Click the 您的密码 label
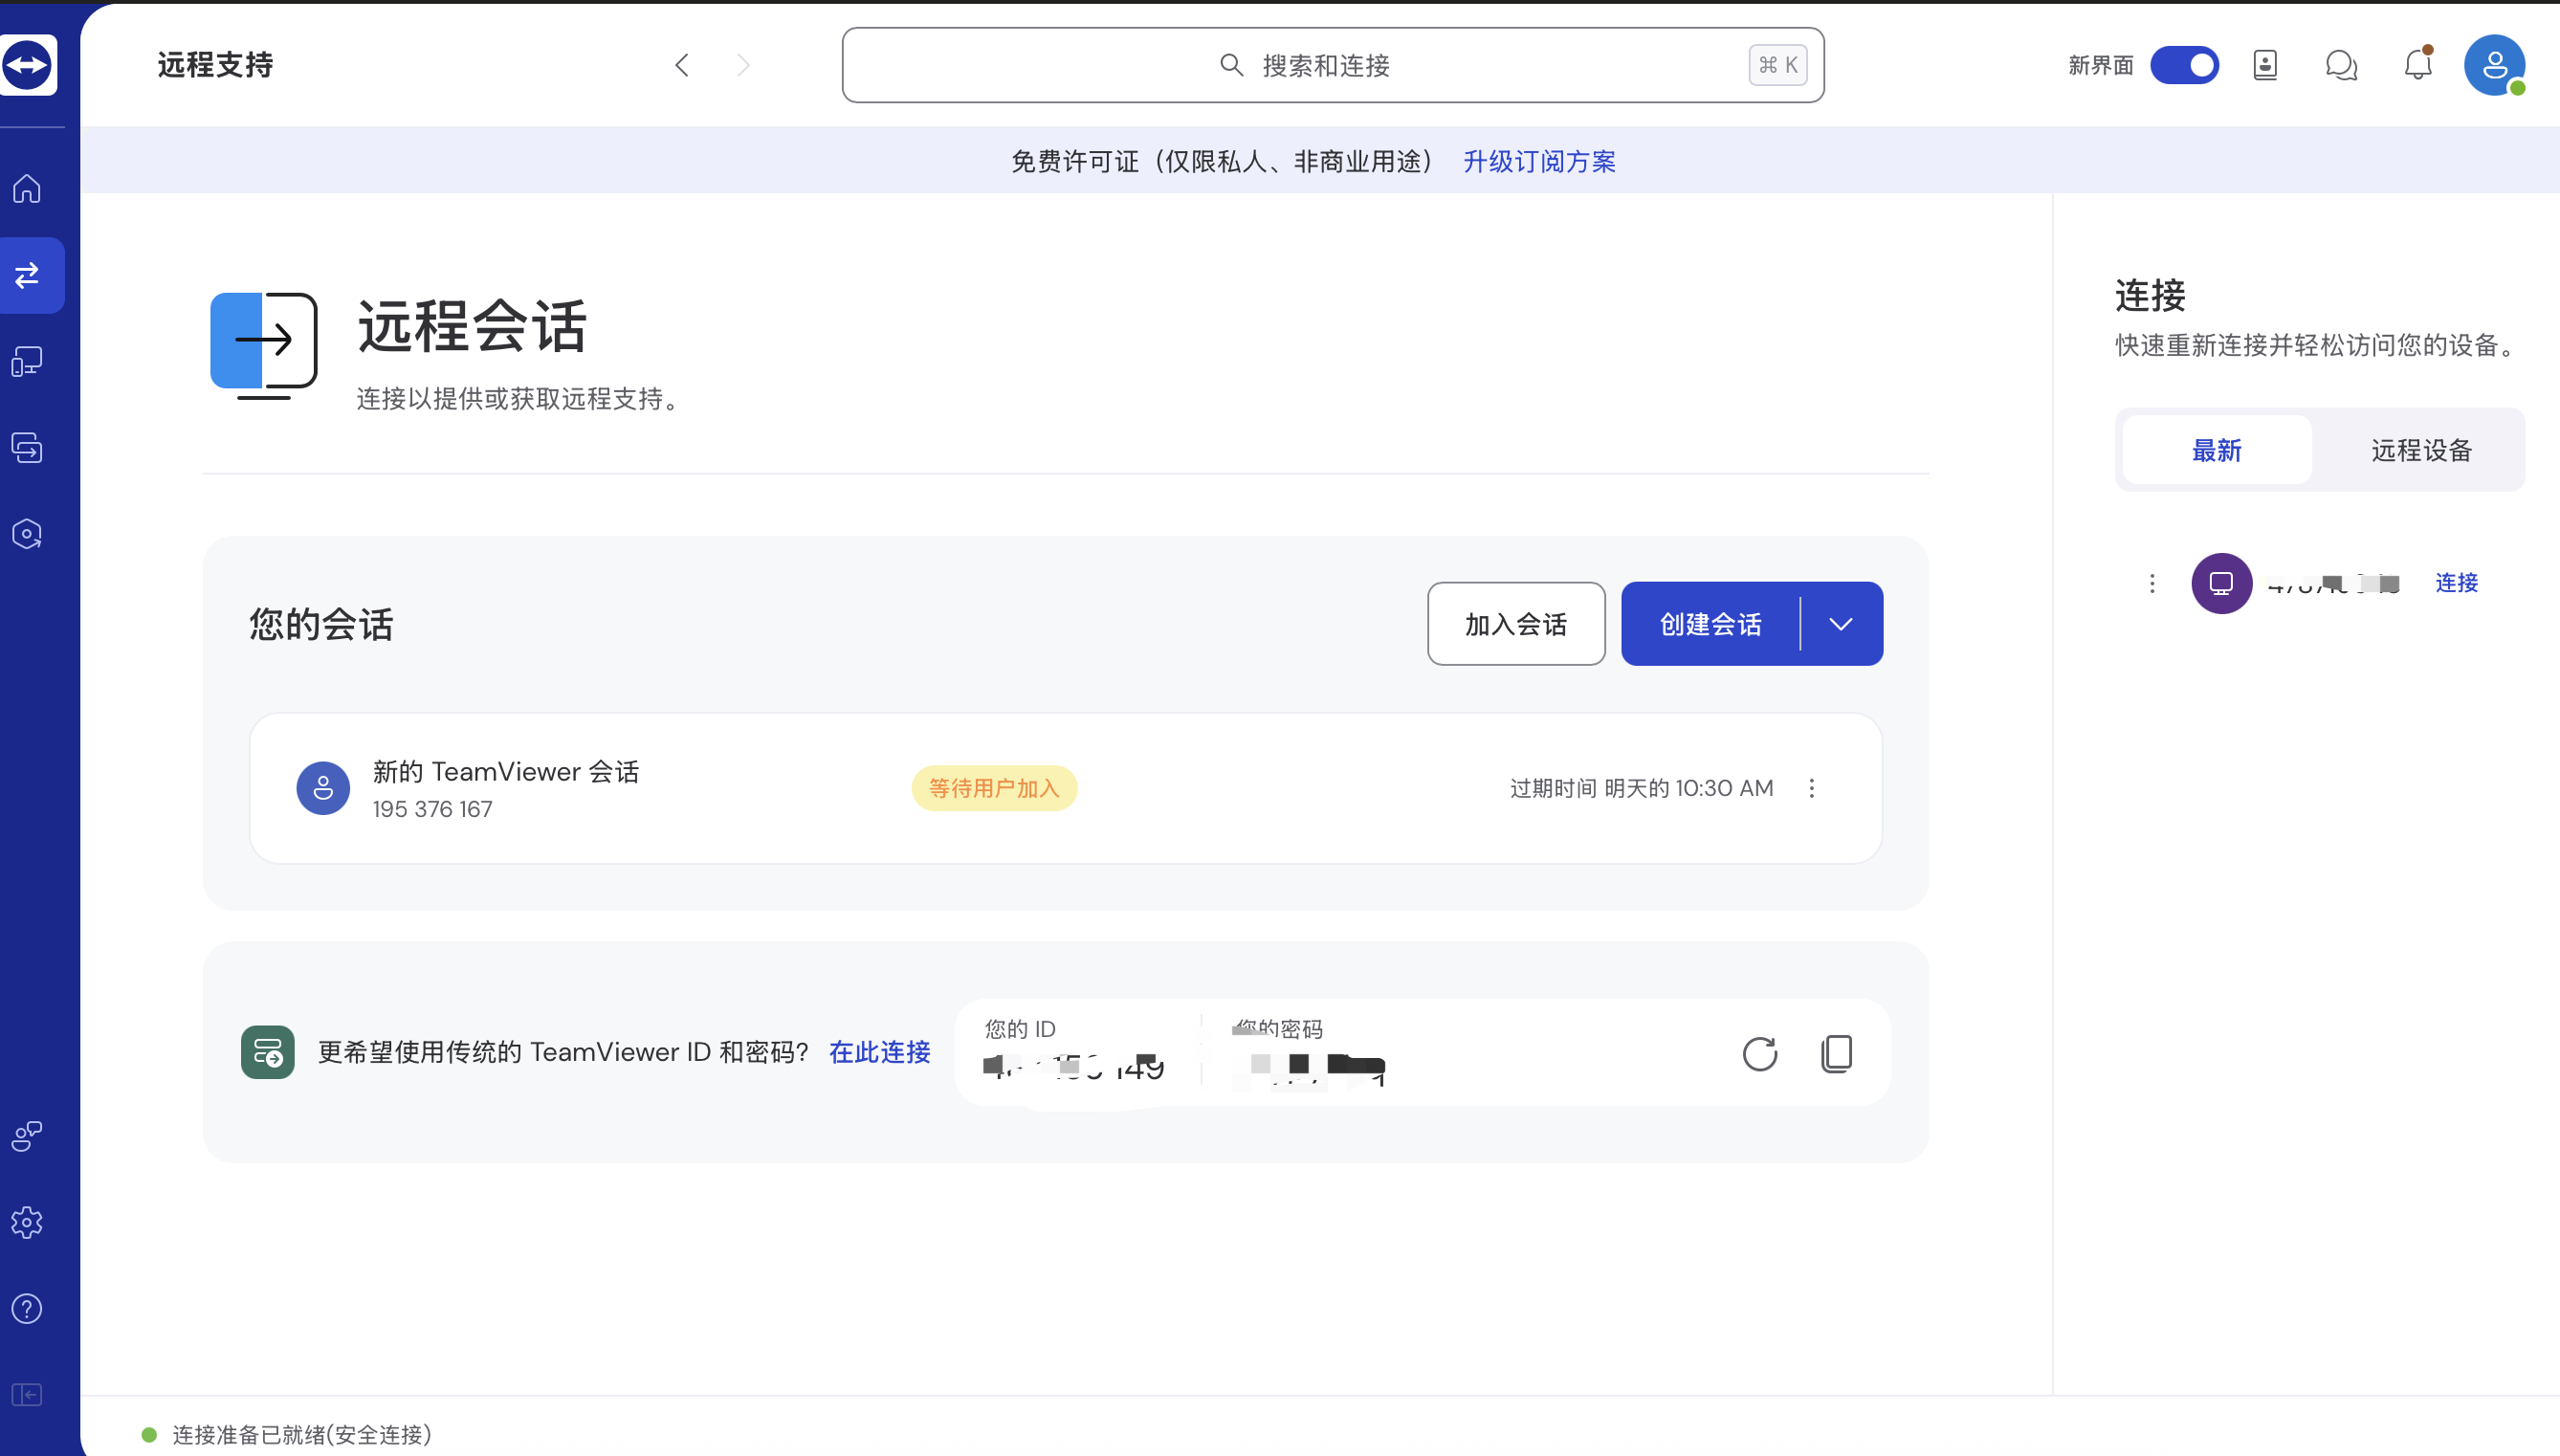2560x1456 pixels. click(1278, 1028)
